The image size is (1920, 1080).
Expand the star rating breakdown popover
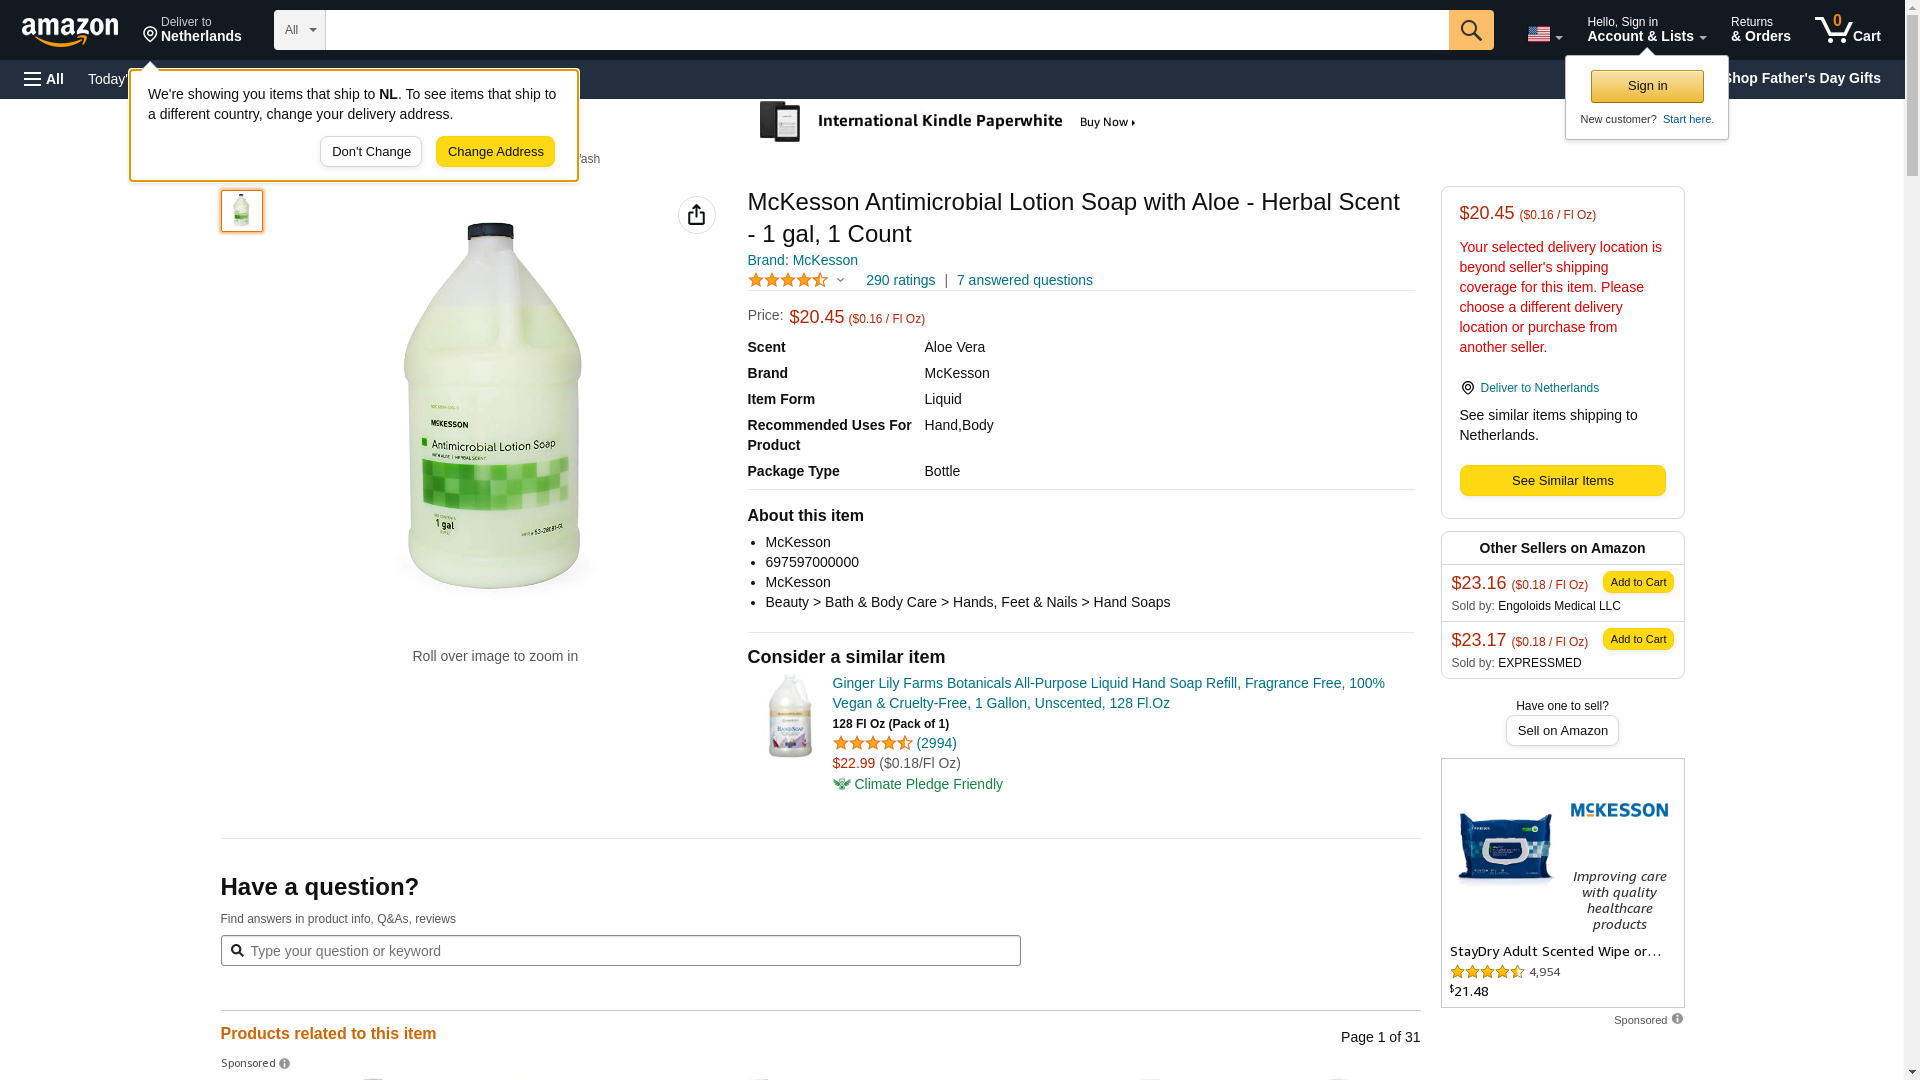pos(840,281)
